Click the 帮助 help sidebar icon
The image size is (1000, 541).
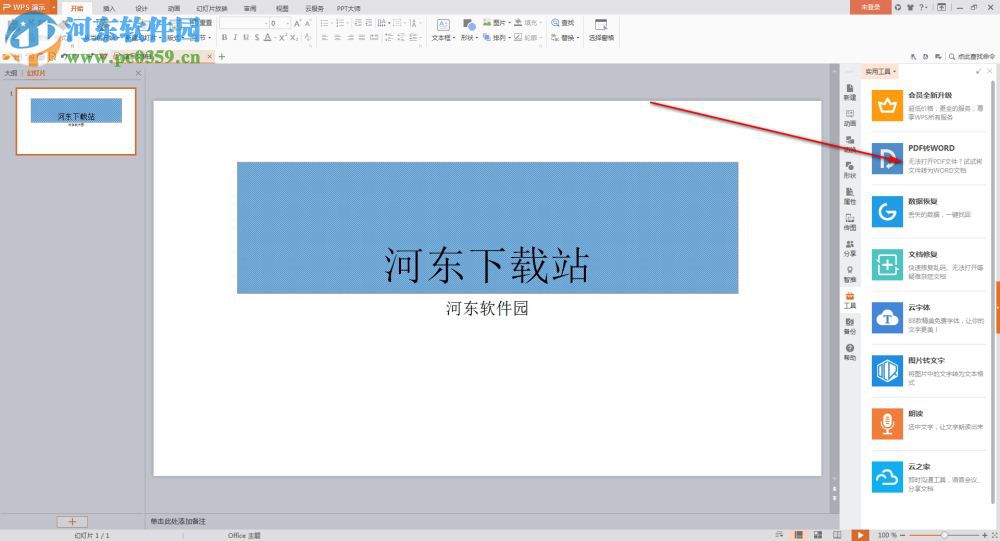850,352
